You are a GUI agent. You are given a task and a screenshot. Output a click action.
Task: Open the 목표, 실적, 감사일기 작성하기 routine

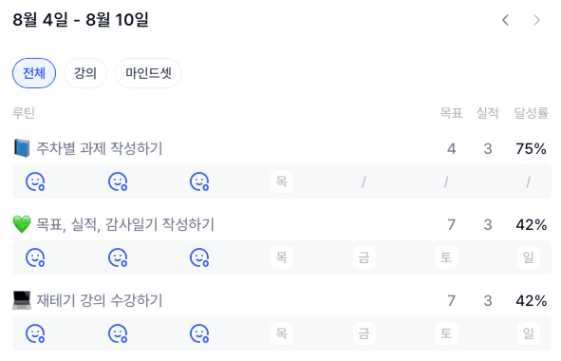click(125, 225)
